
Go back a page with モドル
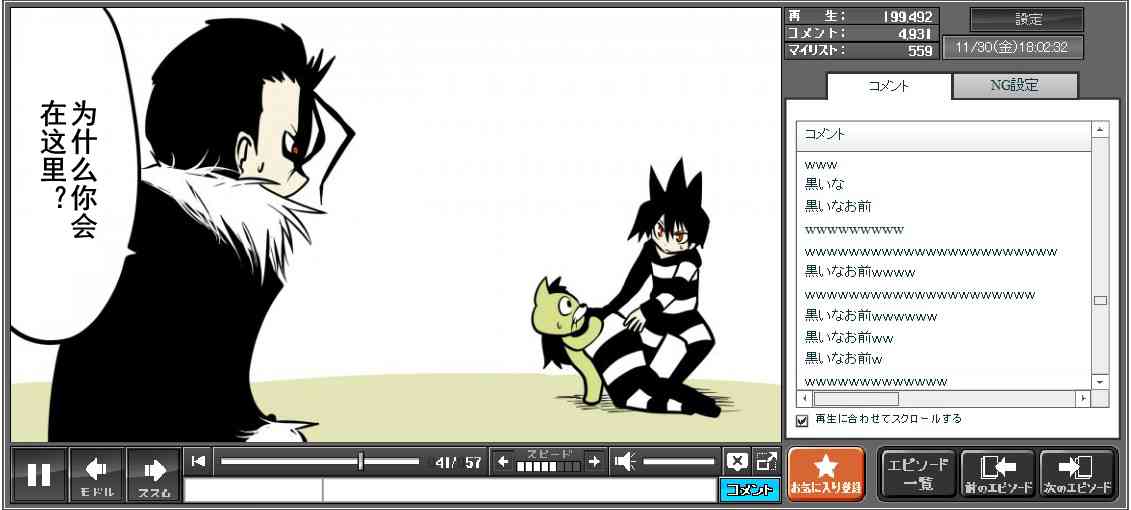(x=97, y=475)
